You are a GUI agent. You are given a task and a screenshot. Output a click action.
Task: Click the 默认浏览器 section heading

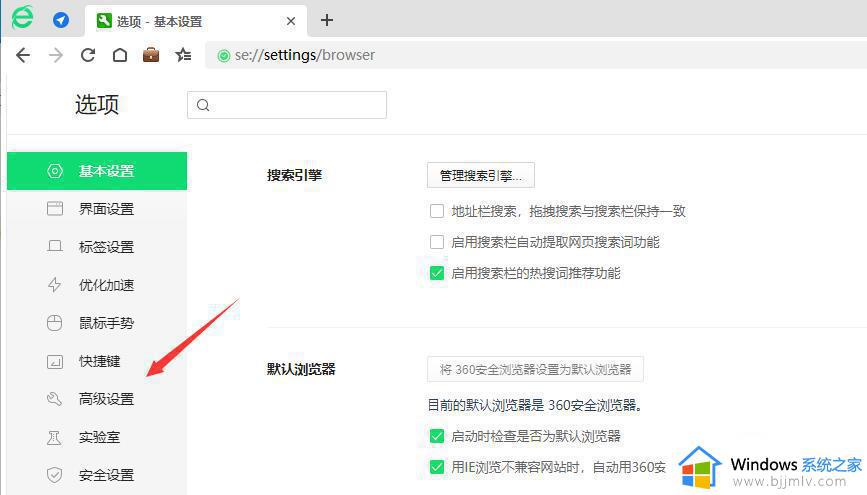pyautogui.click(x=301, y=369)
